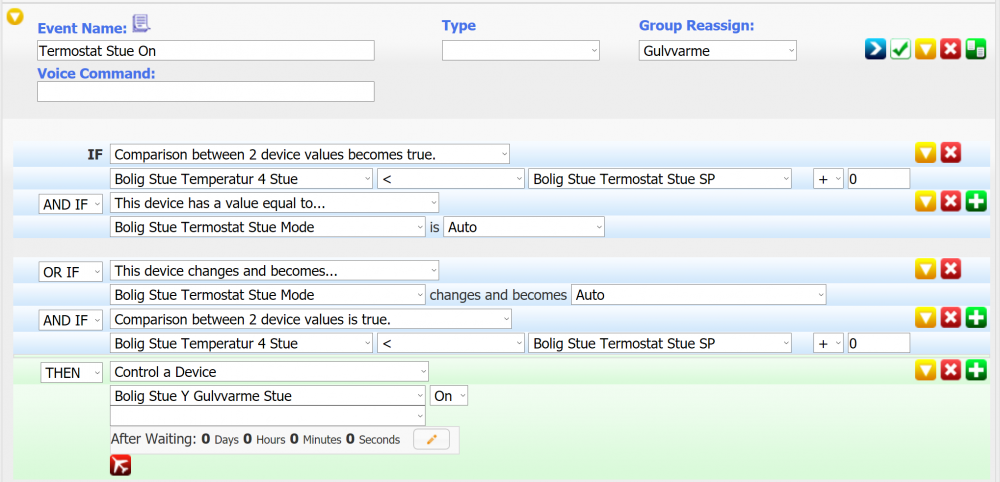This screenshot has height=482, width=1000.
Task: Click the notes icon beside Event Name
Action: point(141,24)
